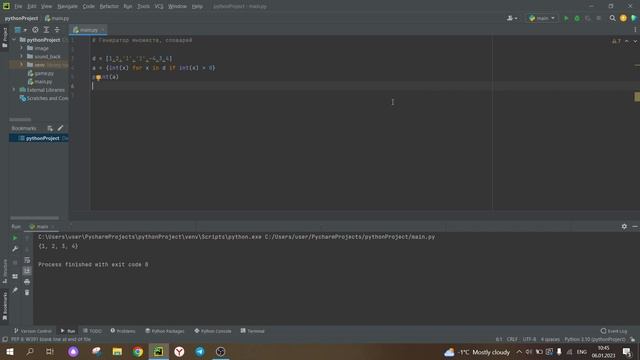Toggle the Project side tool window strip button
This screenshot has width=640, height=360.
(4, 38)
